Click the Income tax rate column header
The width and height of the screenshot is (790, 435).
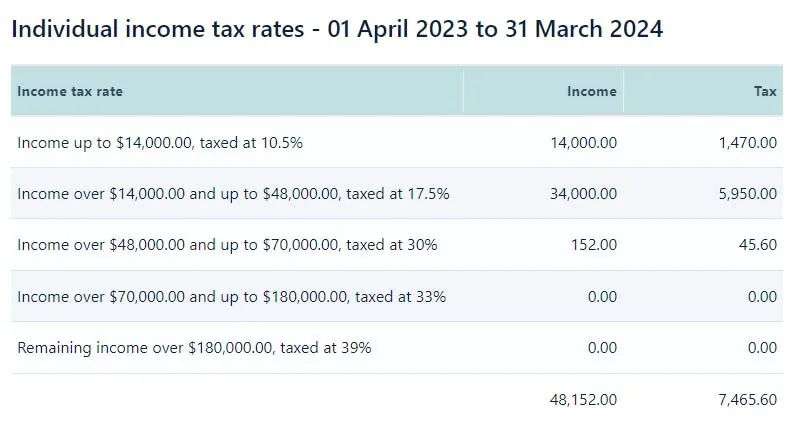point(70,91)
